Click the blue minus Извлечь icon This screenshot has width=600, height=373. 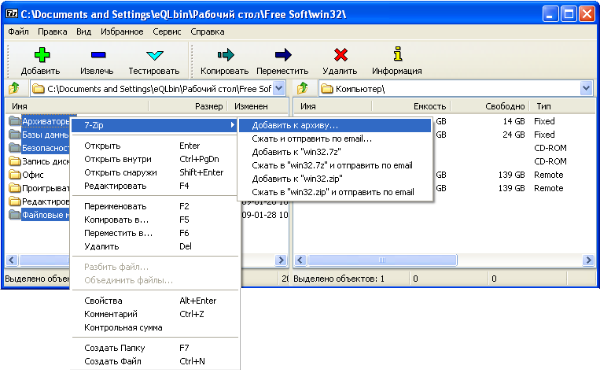coord(98,55)
